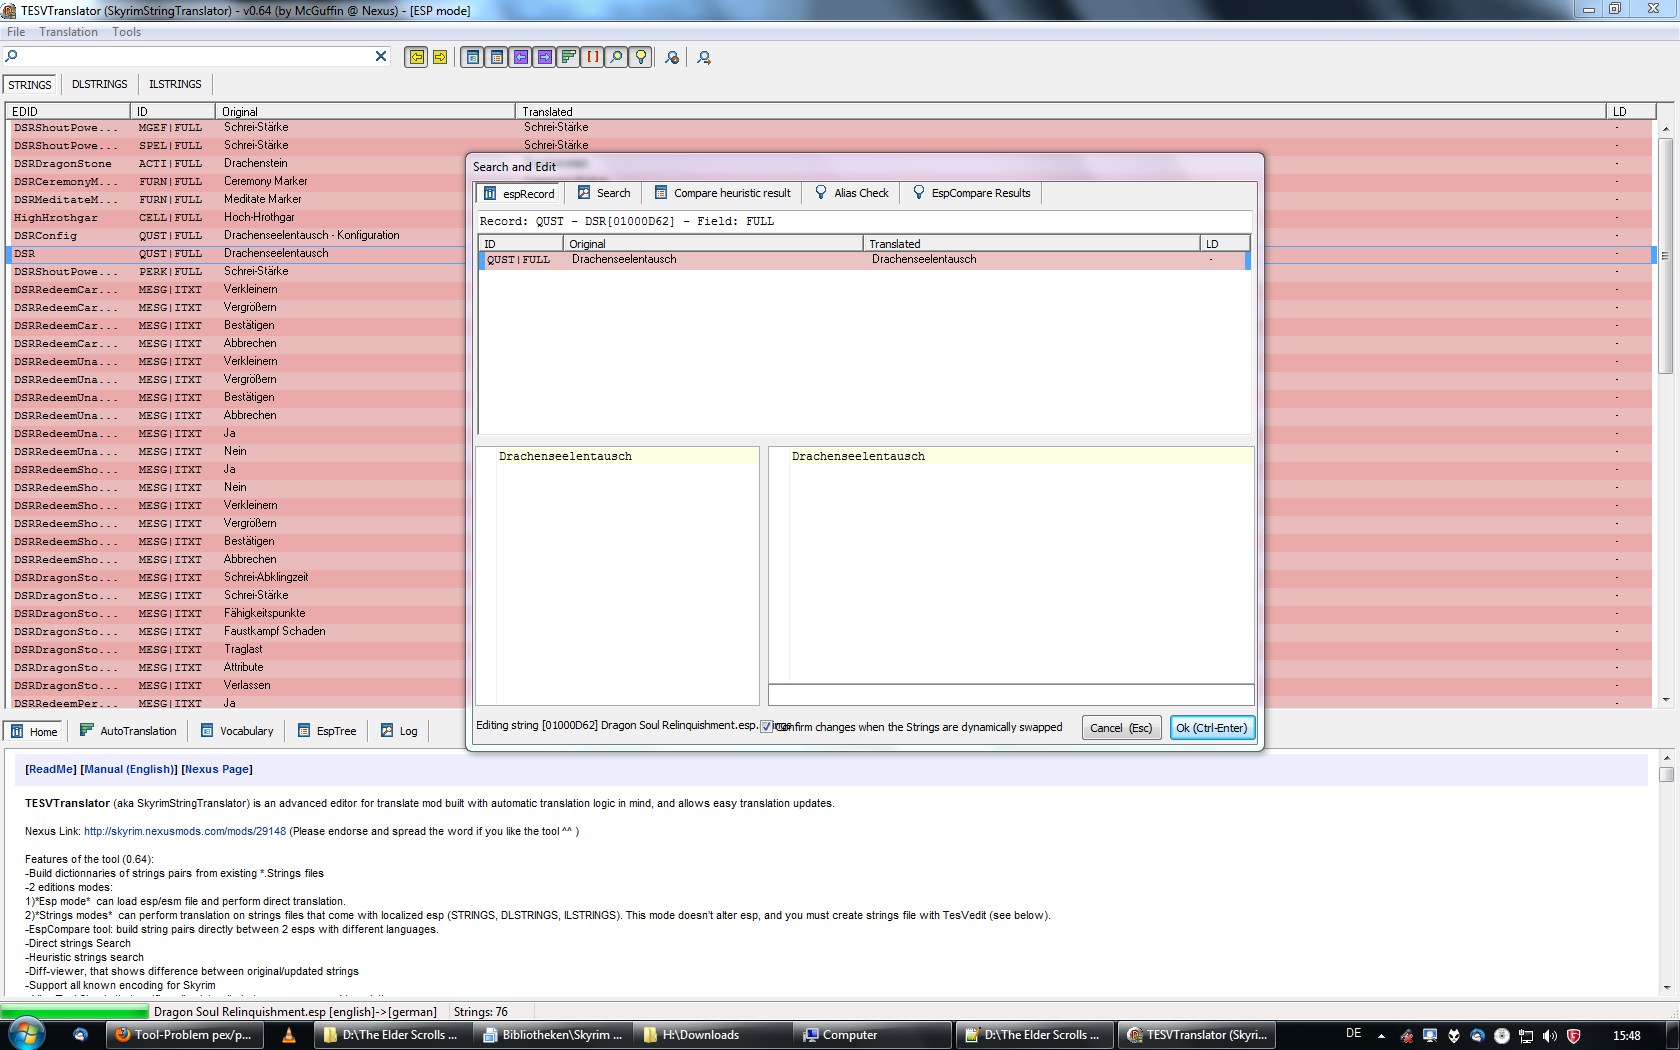This screenshot has width=1680, height=1050.
Task: Open the Nexus Page link
Action: 217,769
